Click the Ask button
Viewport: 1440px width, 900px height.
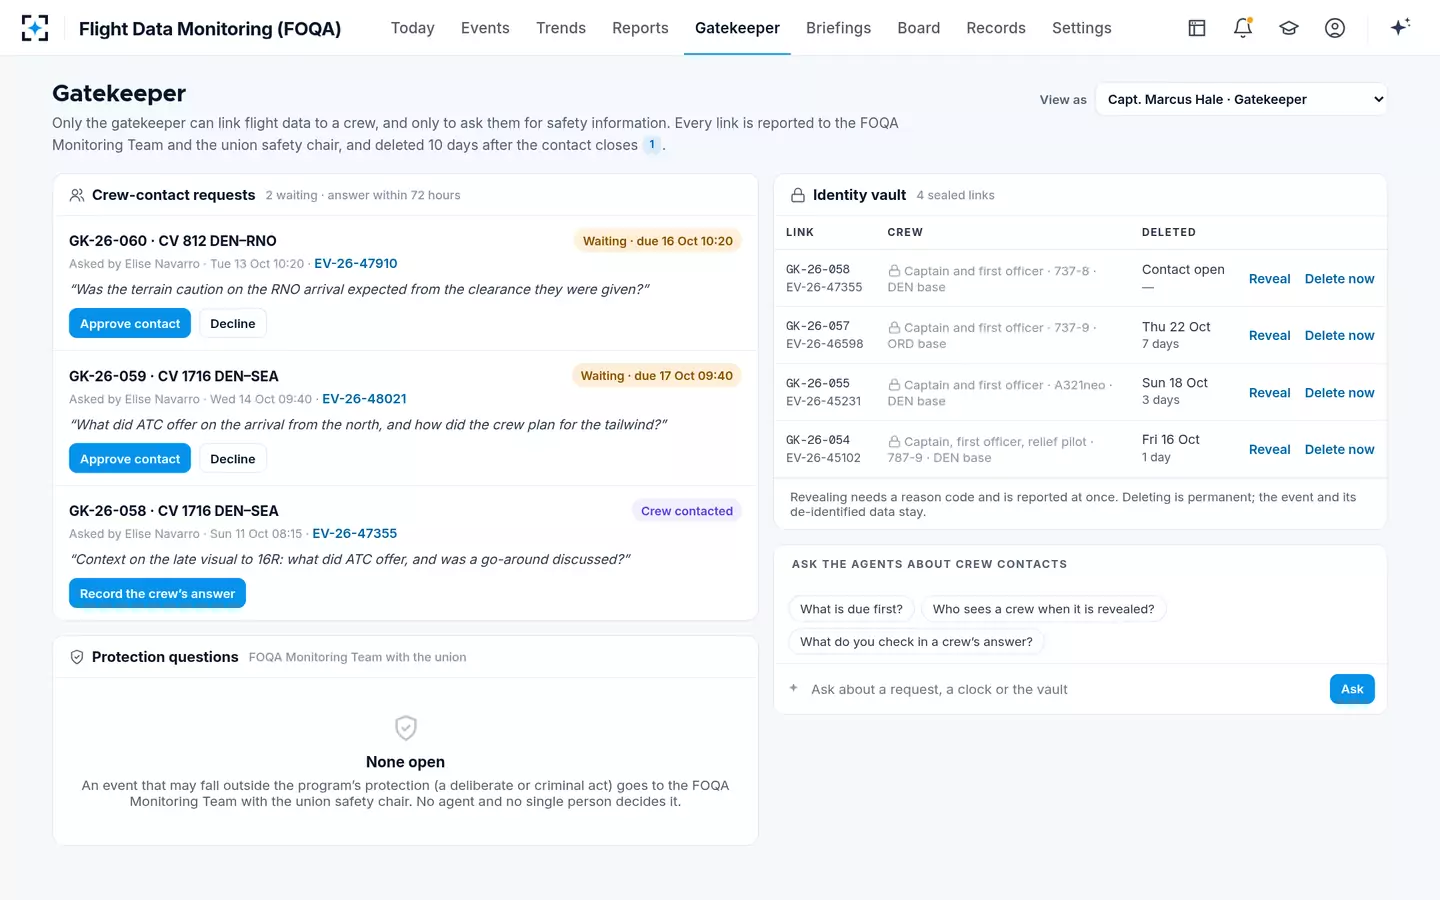pos(1352,689)
